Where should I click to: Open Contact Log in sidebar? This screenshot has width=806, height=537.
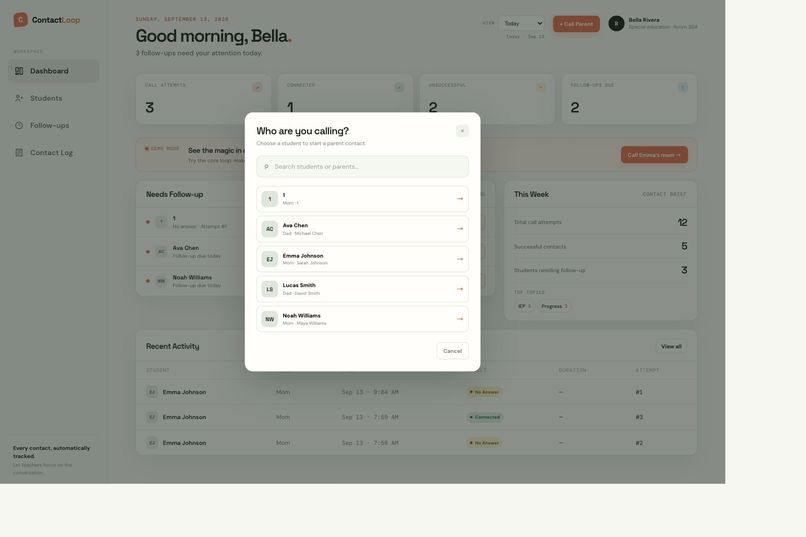click(x=53, y=153)
